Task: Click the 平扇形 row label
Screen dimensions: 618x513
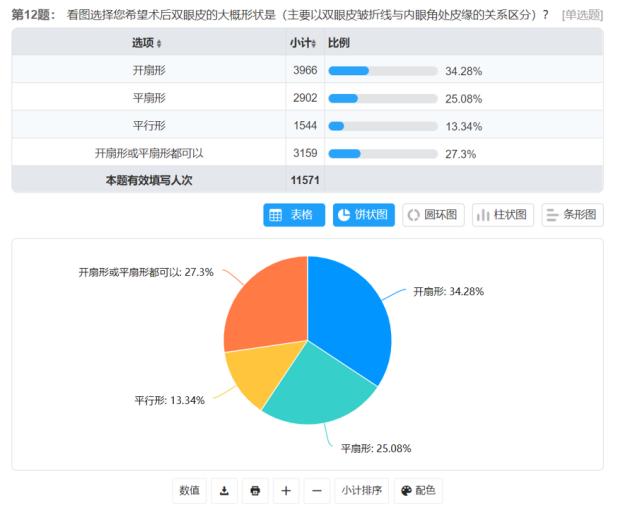Action: [x=149, y=98]
